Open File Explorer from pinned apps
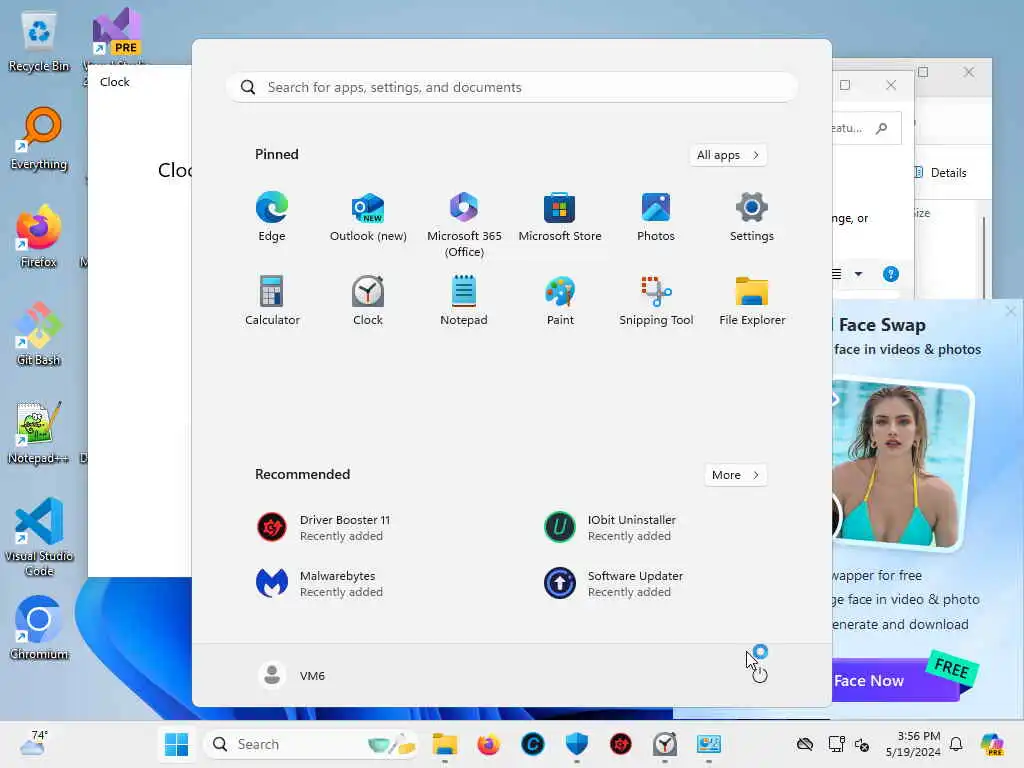The height and width of the screenshot is (768, 1024). tap(752, 300)
